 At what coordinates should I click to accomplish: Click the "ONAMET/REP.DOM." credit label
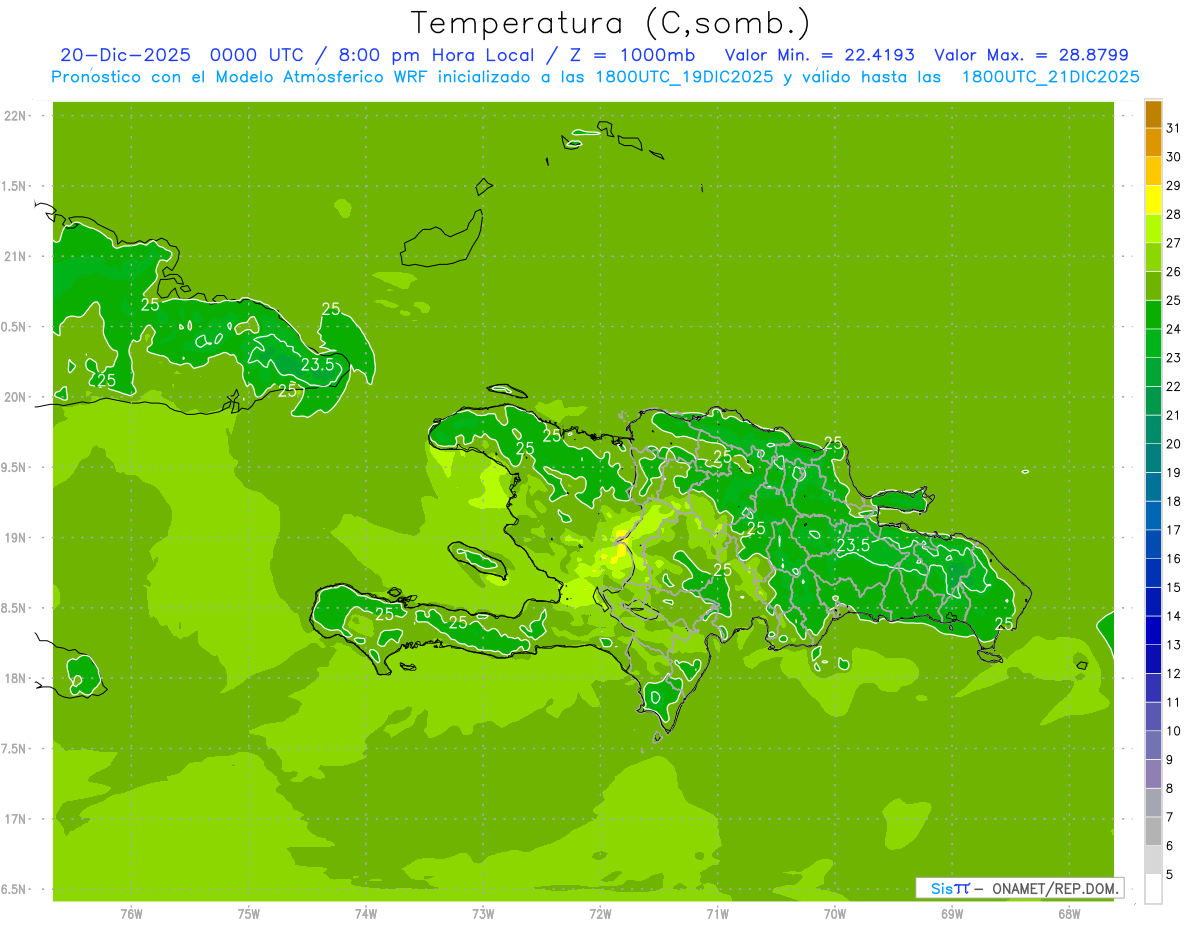tap(1055, 888)
